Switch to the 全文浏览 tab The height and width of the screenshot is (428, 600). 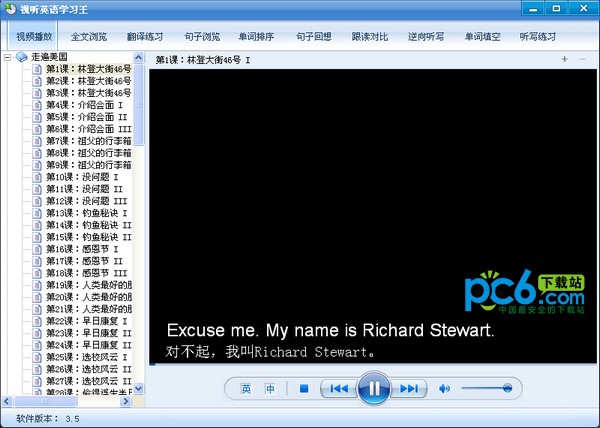point(89,37)
